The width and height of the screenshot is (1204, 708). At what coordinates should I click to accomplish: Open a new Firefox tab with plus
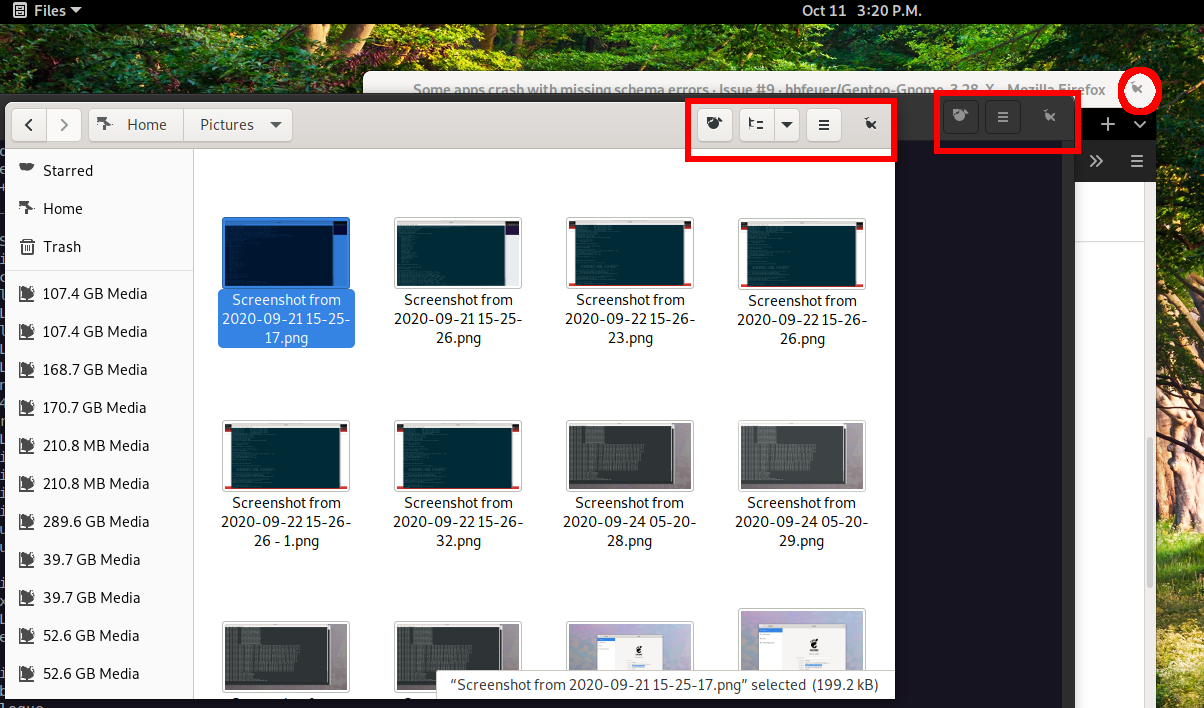(x=1108, y=124)
